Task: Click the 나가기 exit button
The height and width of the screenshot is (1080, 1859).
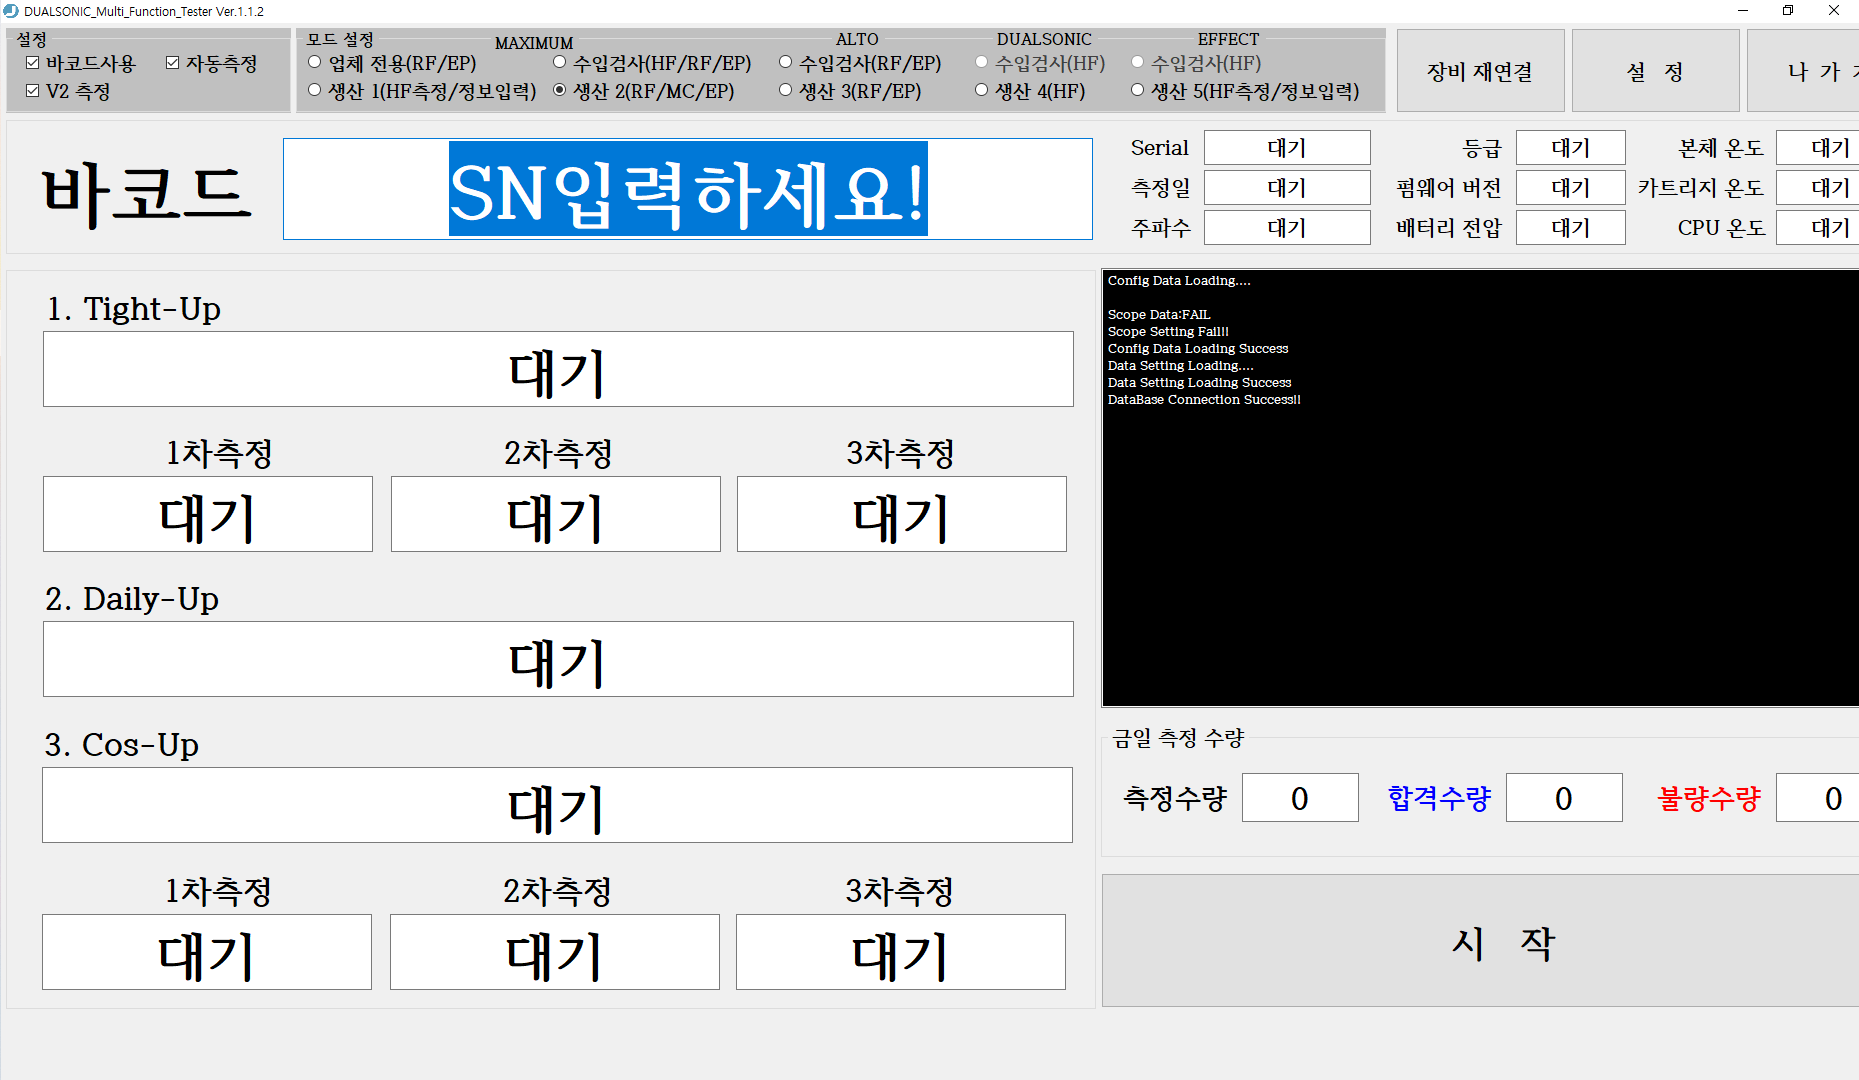Action: (x=1818, y=70)
